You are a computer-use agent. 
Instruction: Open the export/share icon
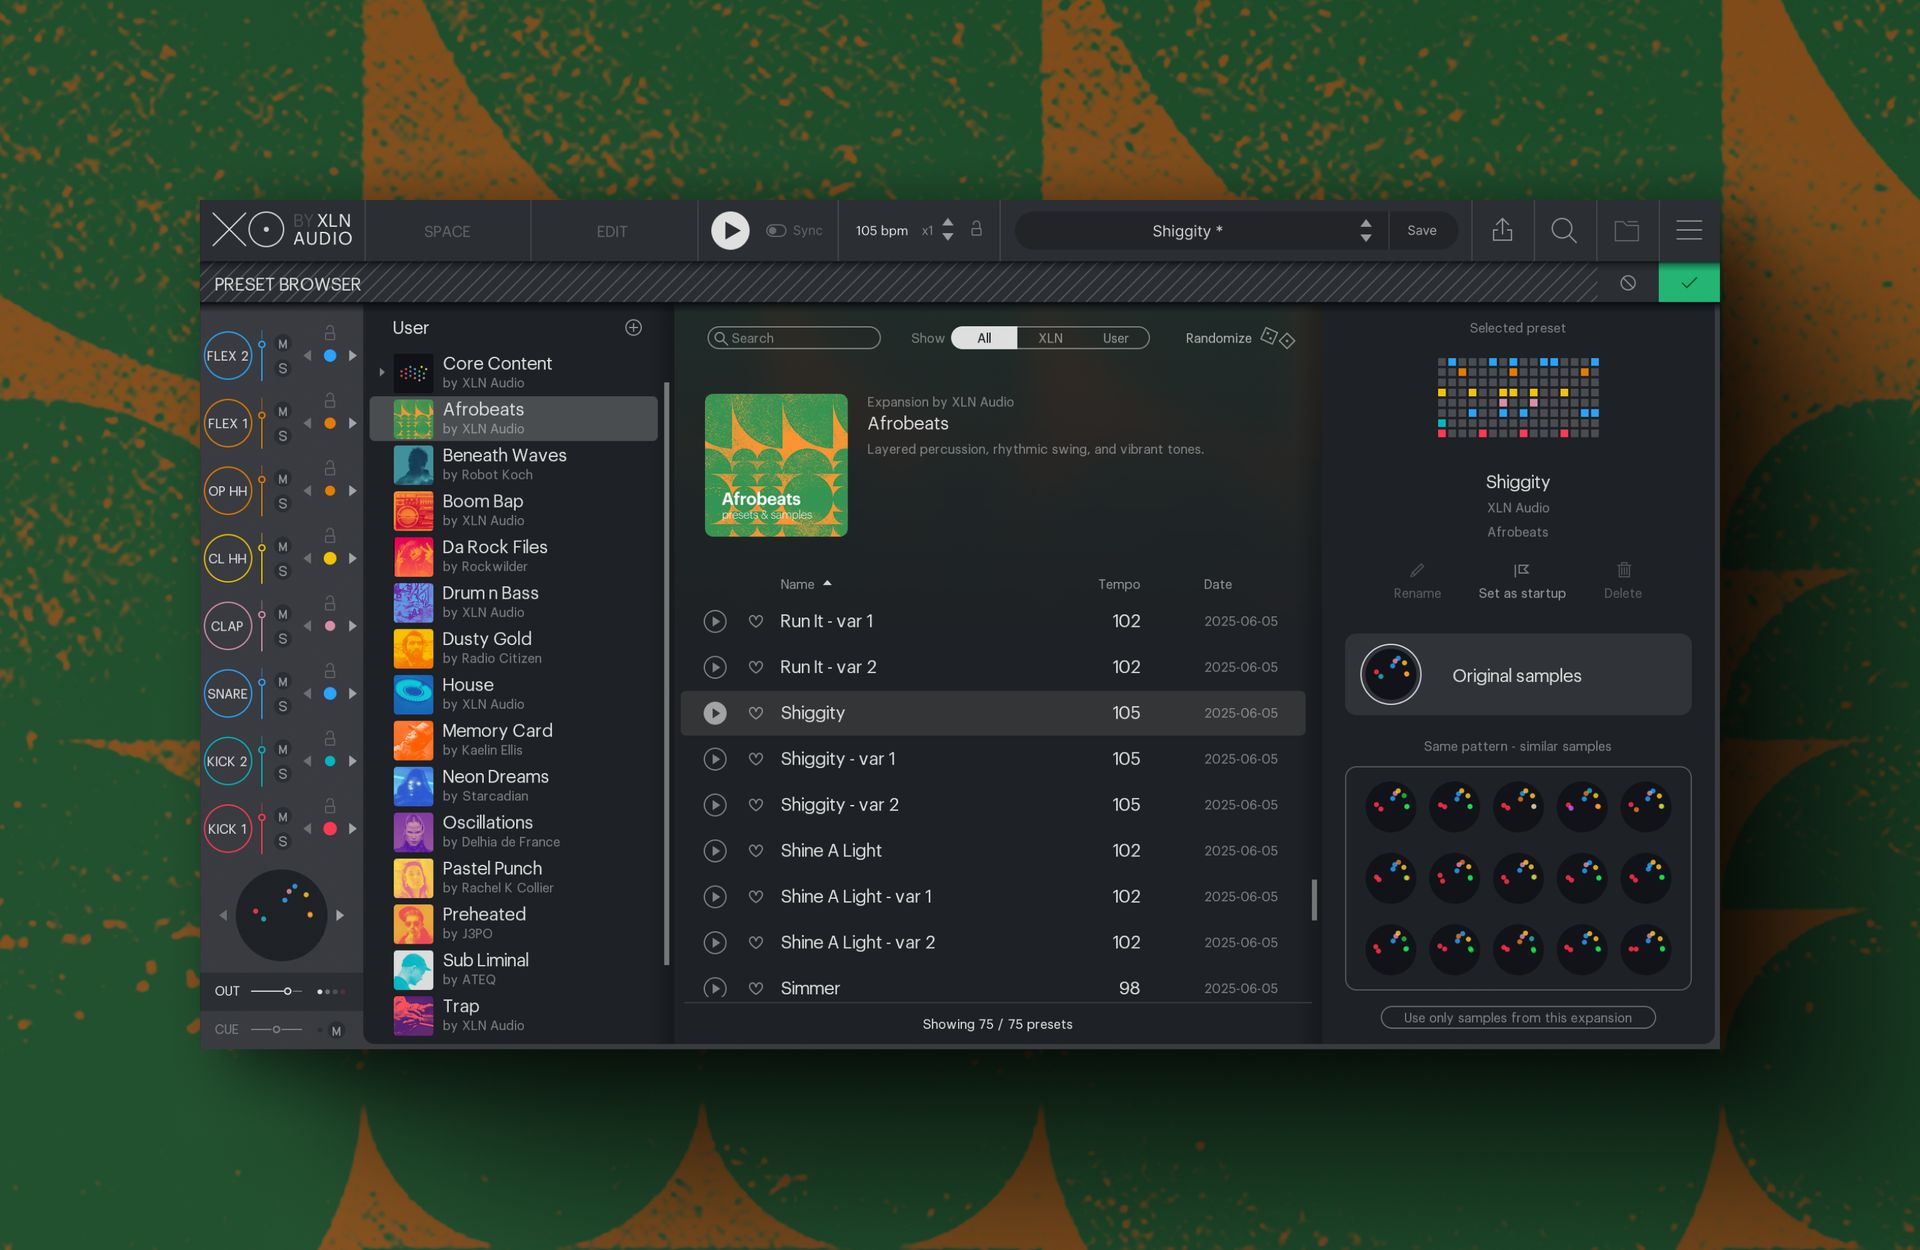1502,231
